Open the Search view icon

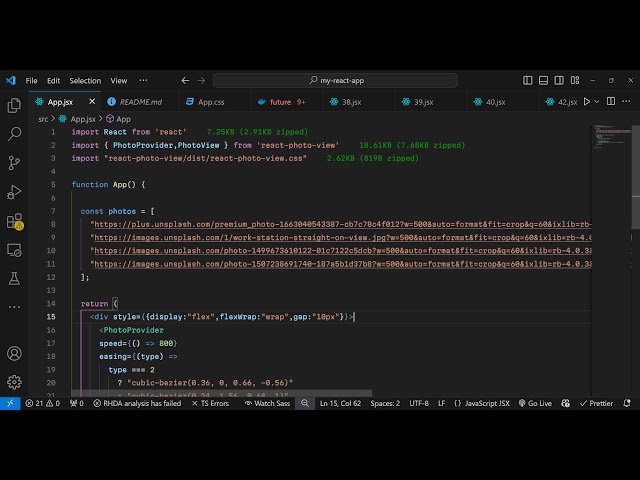14,134
